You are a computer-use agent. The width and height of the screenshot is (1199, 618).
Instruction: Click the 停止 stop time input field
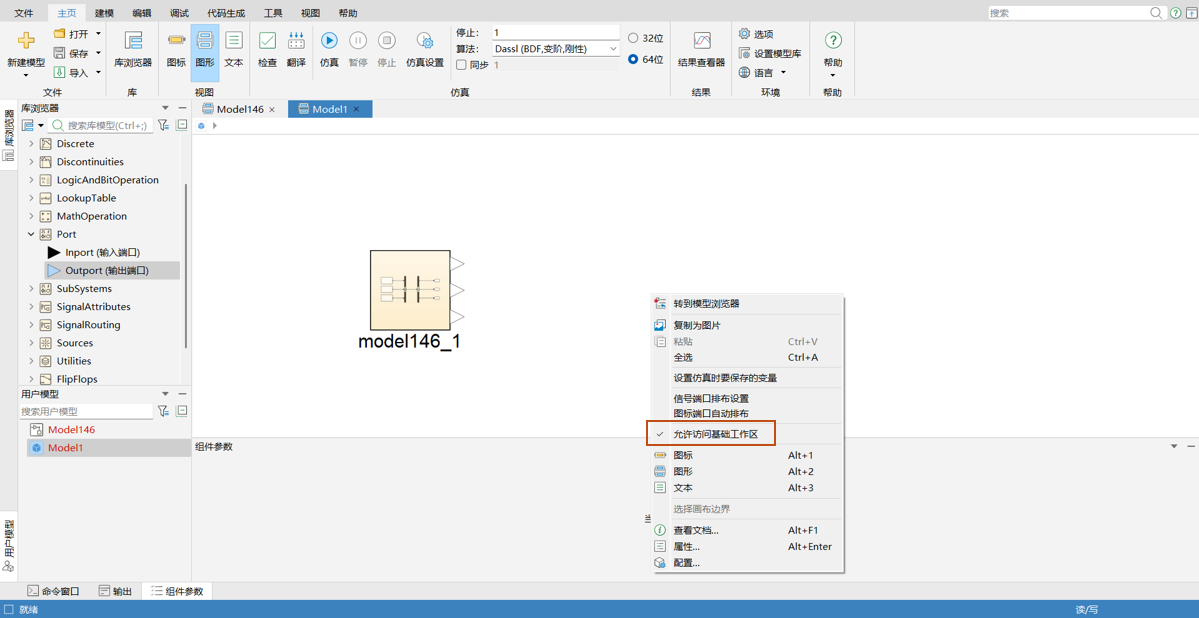click(555, 33)
